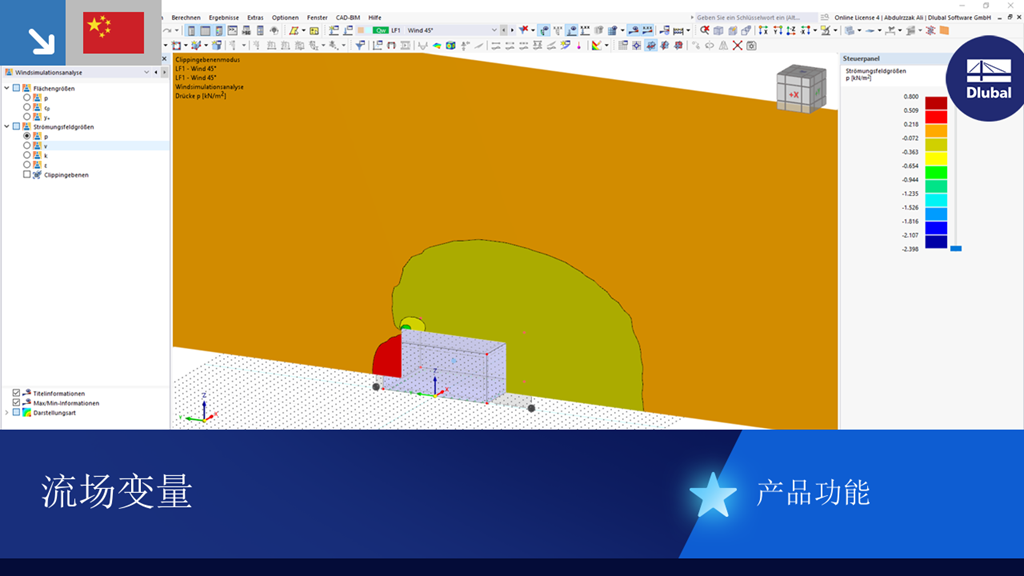
Task: Toggle the navigator panel toolbar icon
Action: [x=191, y=30]
